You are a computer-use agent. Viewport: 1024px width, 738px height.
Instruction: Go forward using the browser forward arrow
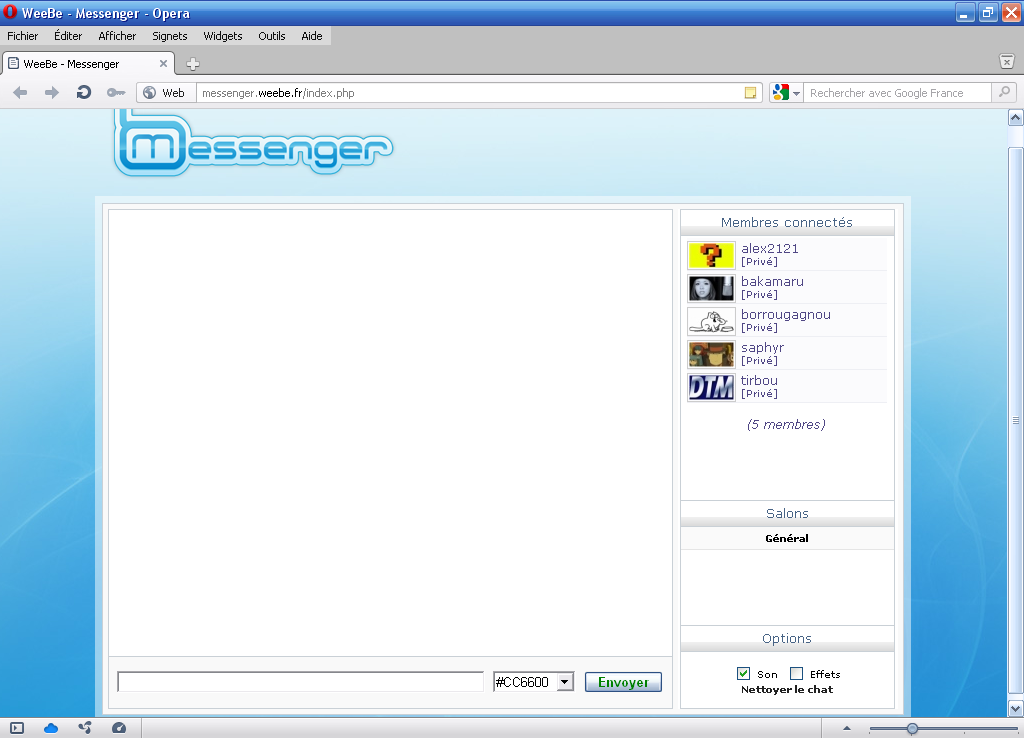pos(52,93)
